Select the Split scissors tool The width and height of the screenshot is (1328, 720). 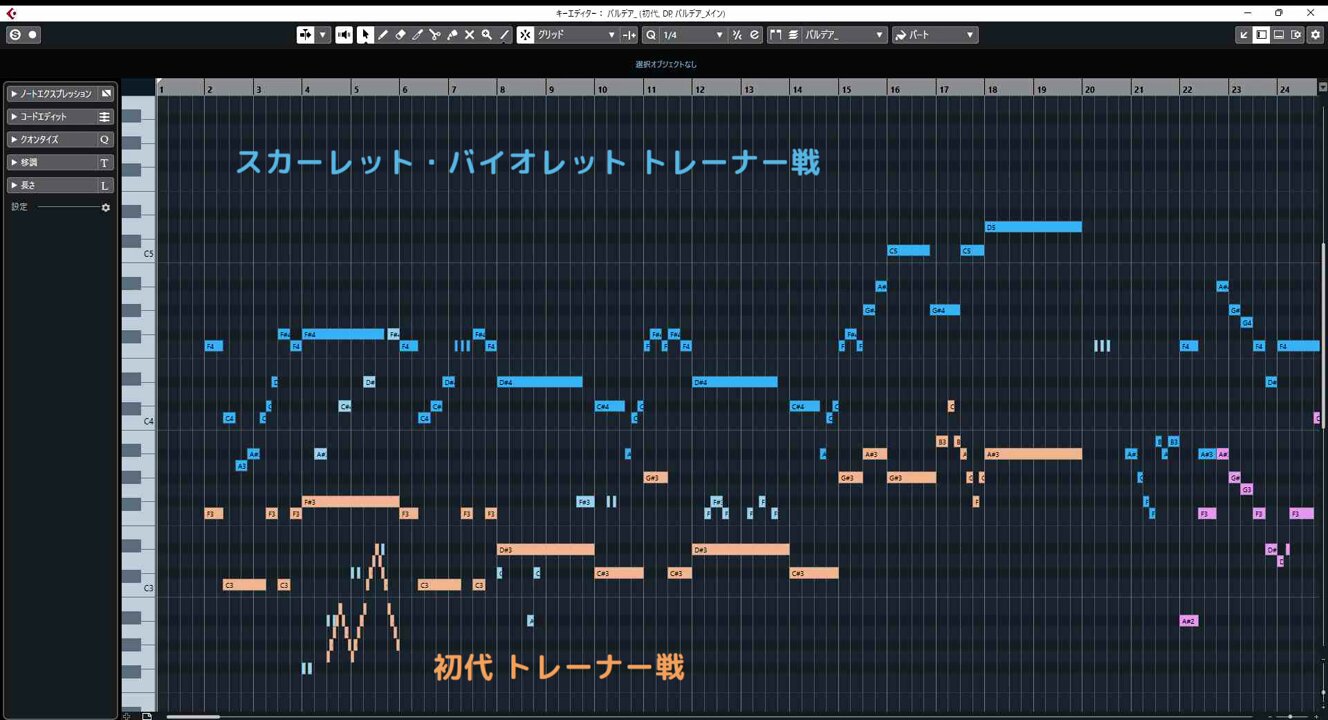(434, 35)
